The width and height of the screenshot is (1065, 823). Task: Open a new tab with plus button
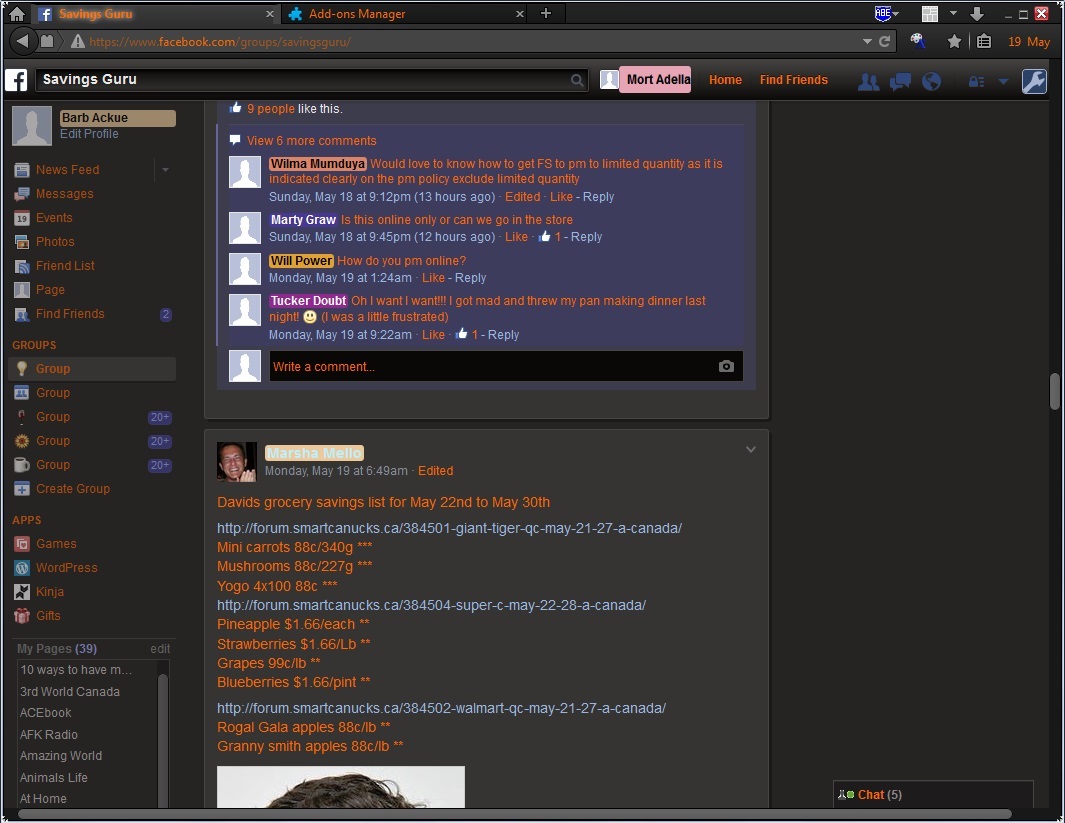pyautogui.click(x=545, y=13)
